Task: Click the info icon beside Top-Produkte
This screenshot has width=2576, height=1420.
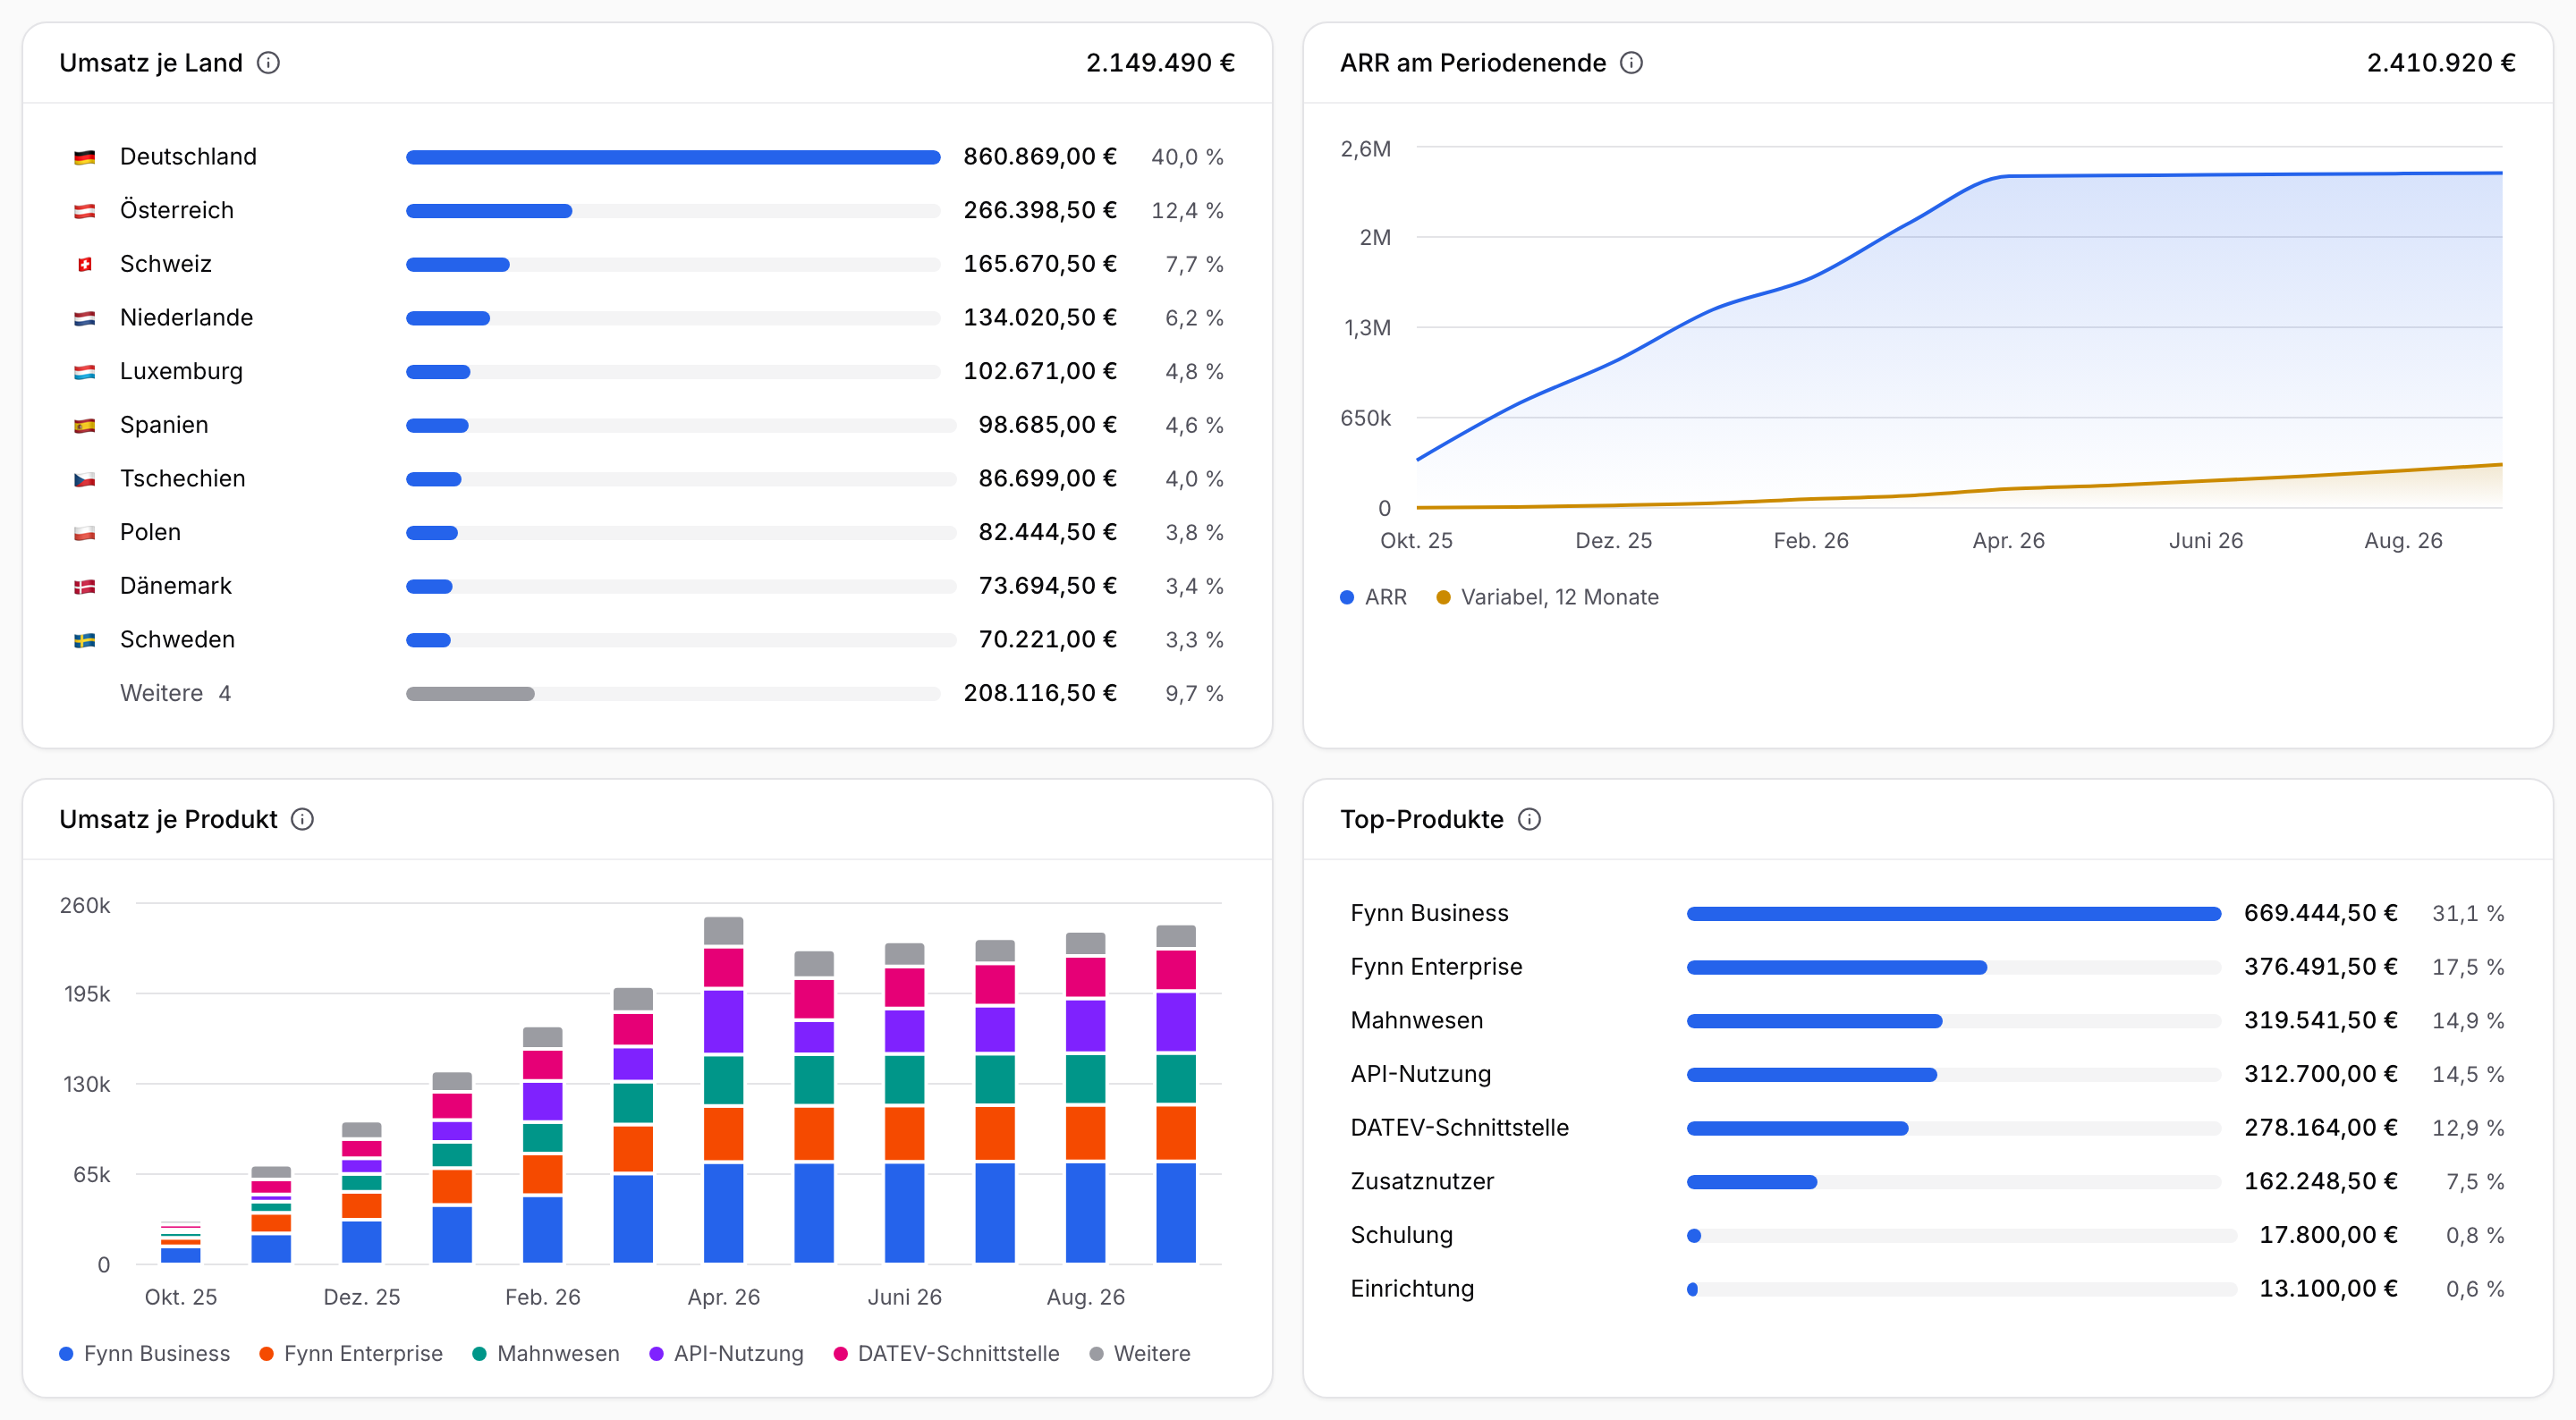Action: 1529,819
